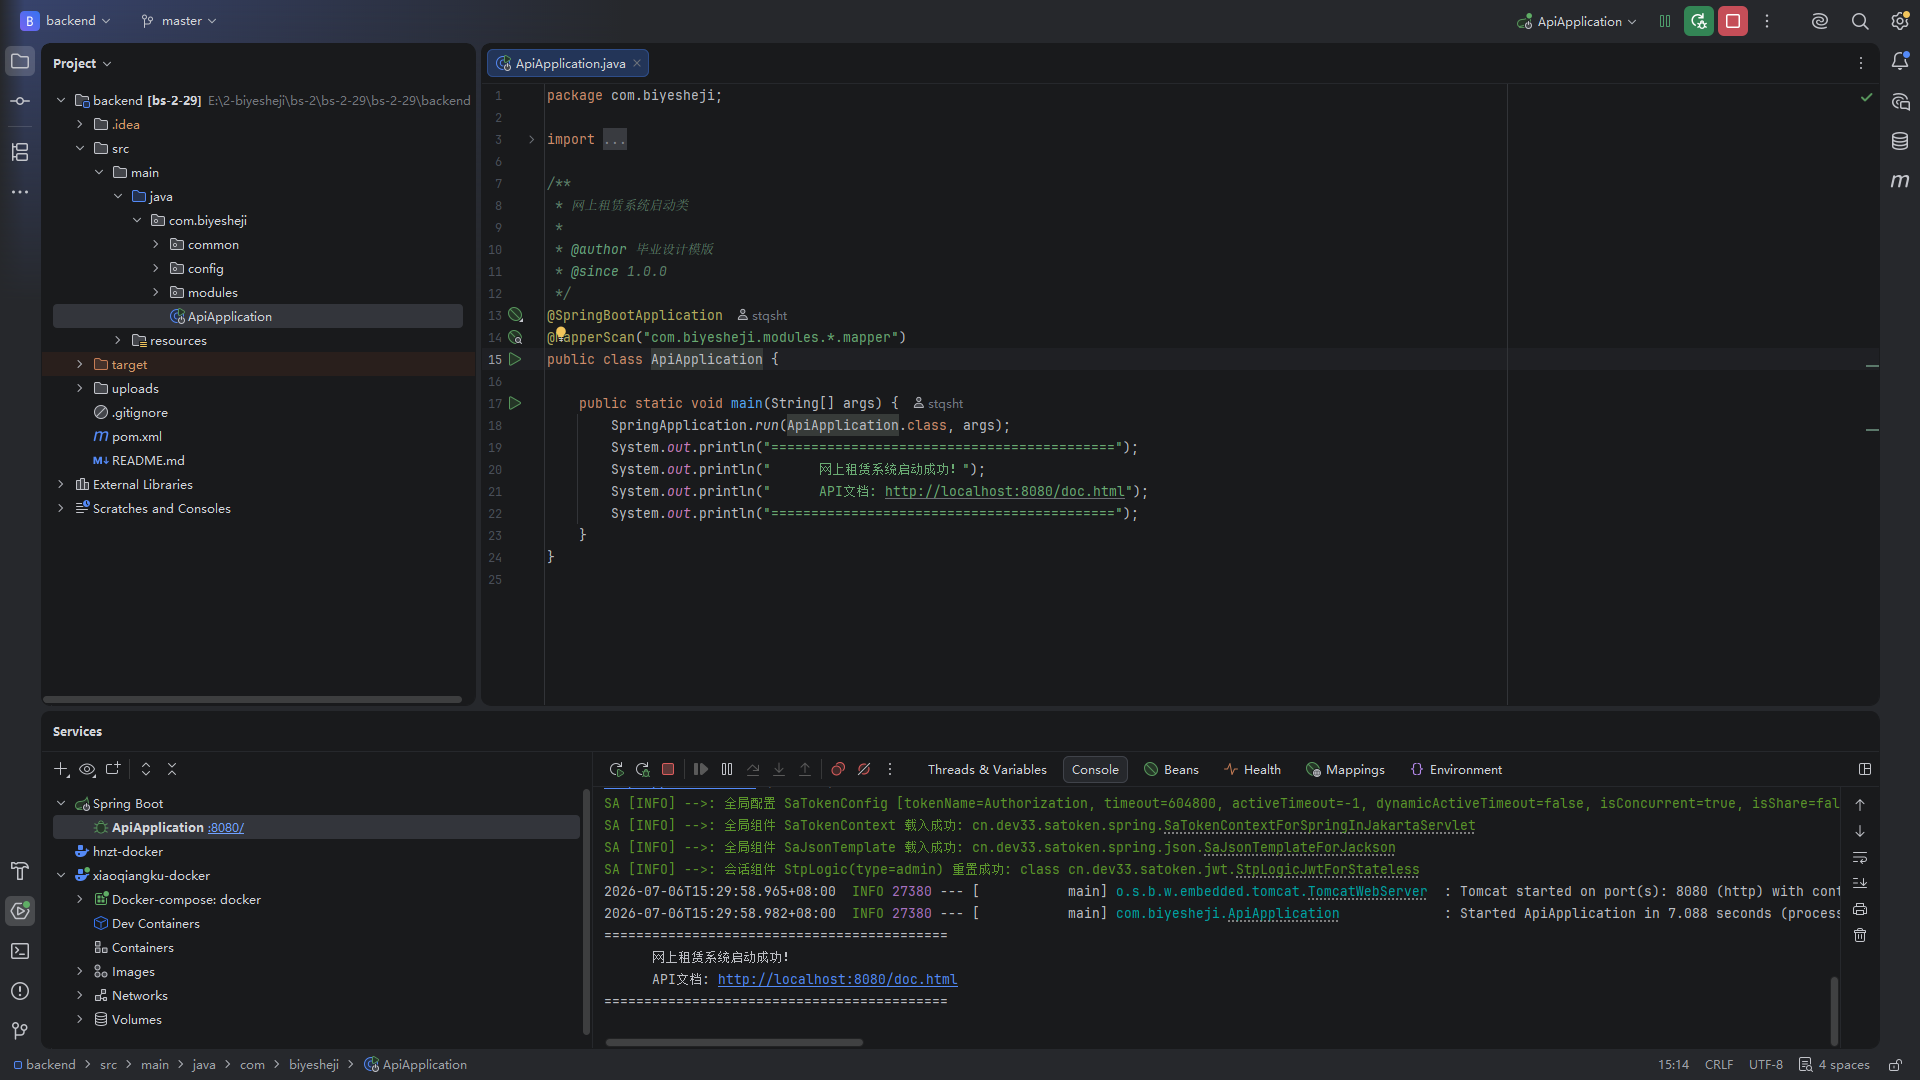
Task: Open localhost:8080/doc.html link in console
Action: 837,979
